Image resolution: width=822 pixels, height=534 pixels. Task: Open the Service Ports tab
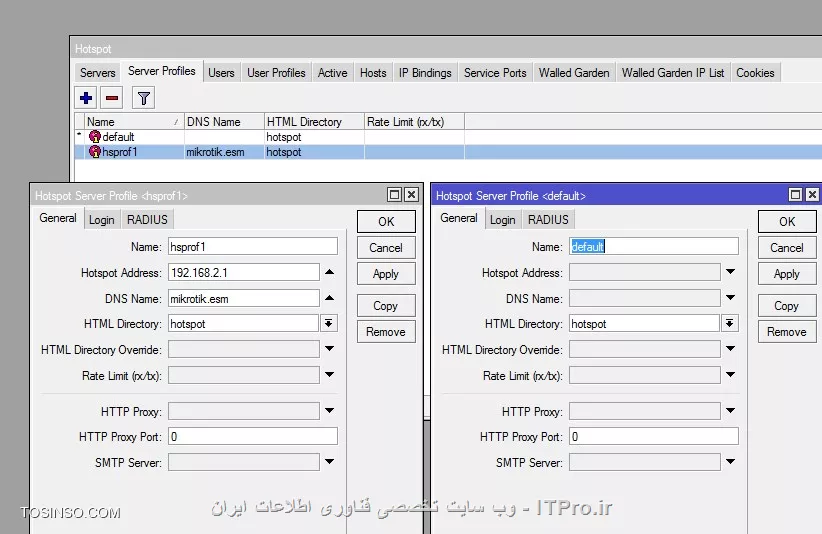[495, 73]
